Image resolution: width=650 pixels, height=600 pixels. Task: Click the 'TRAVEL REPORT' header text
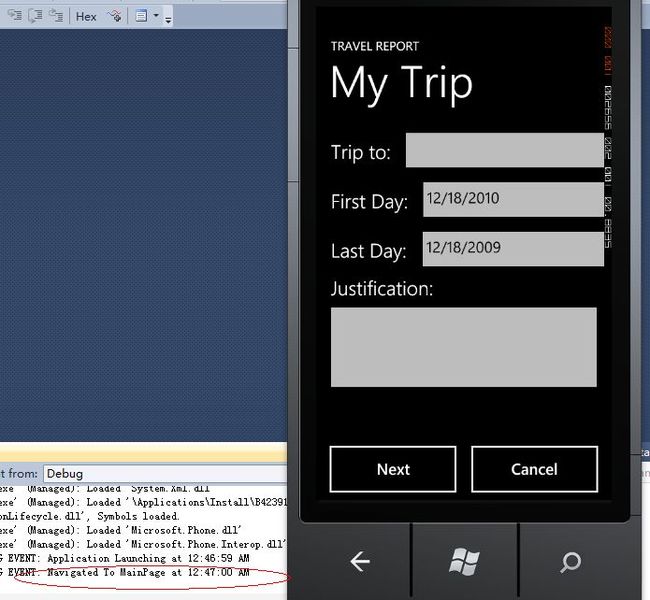click(x=375, y=46)
